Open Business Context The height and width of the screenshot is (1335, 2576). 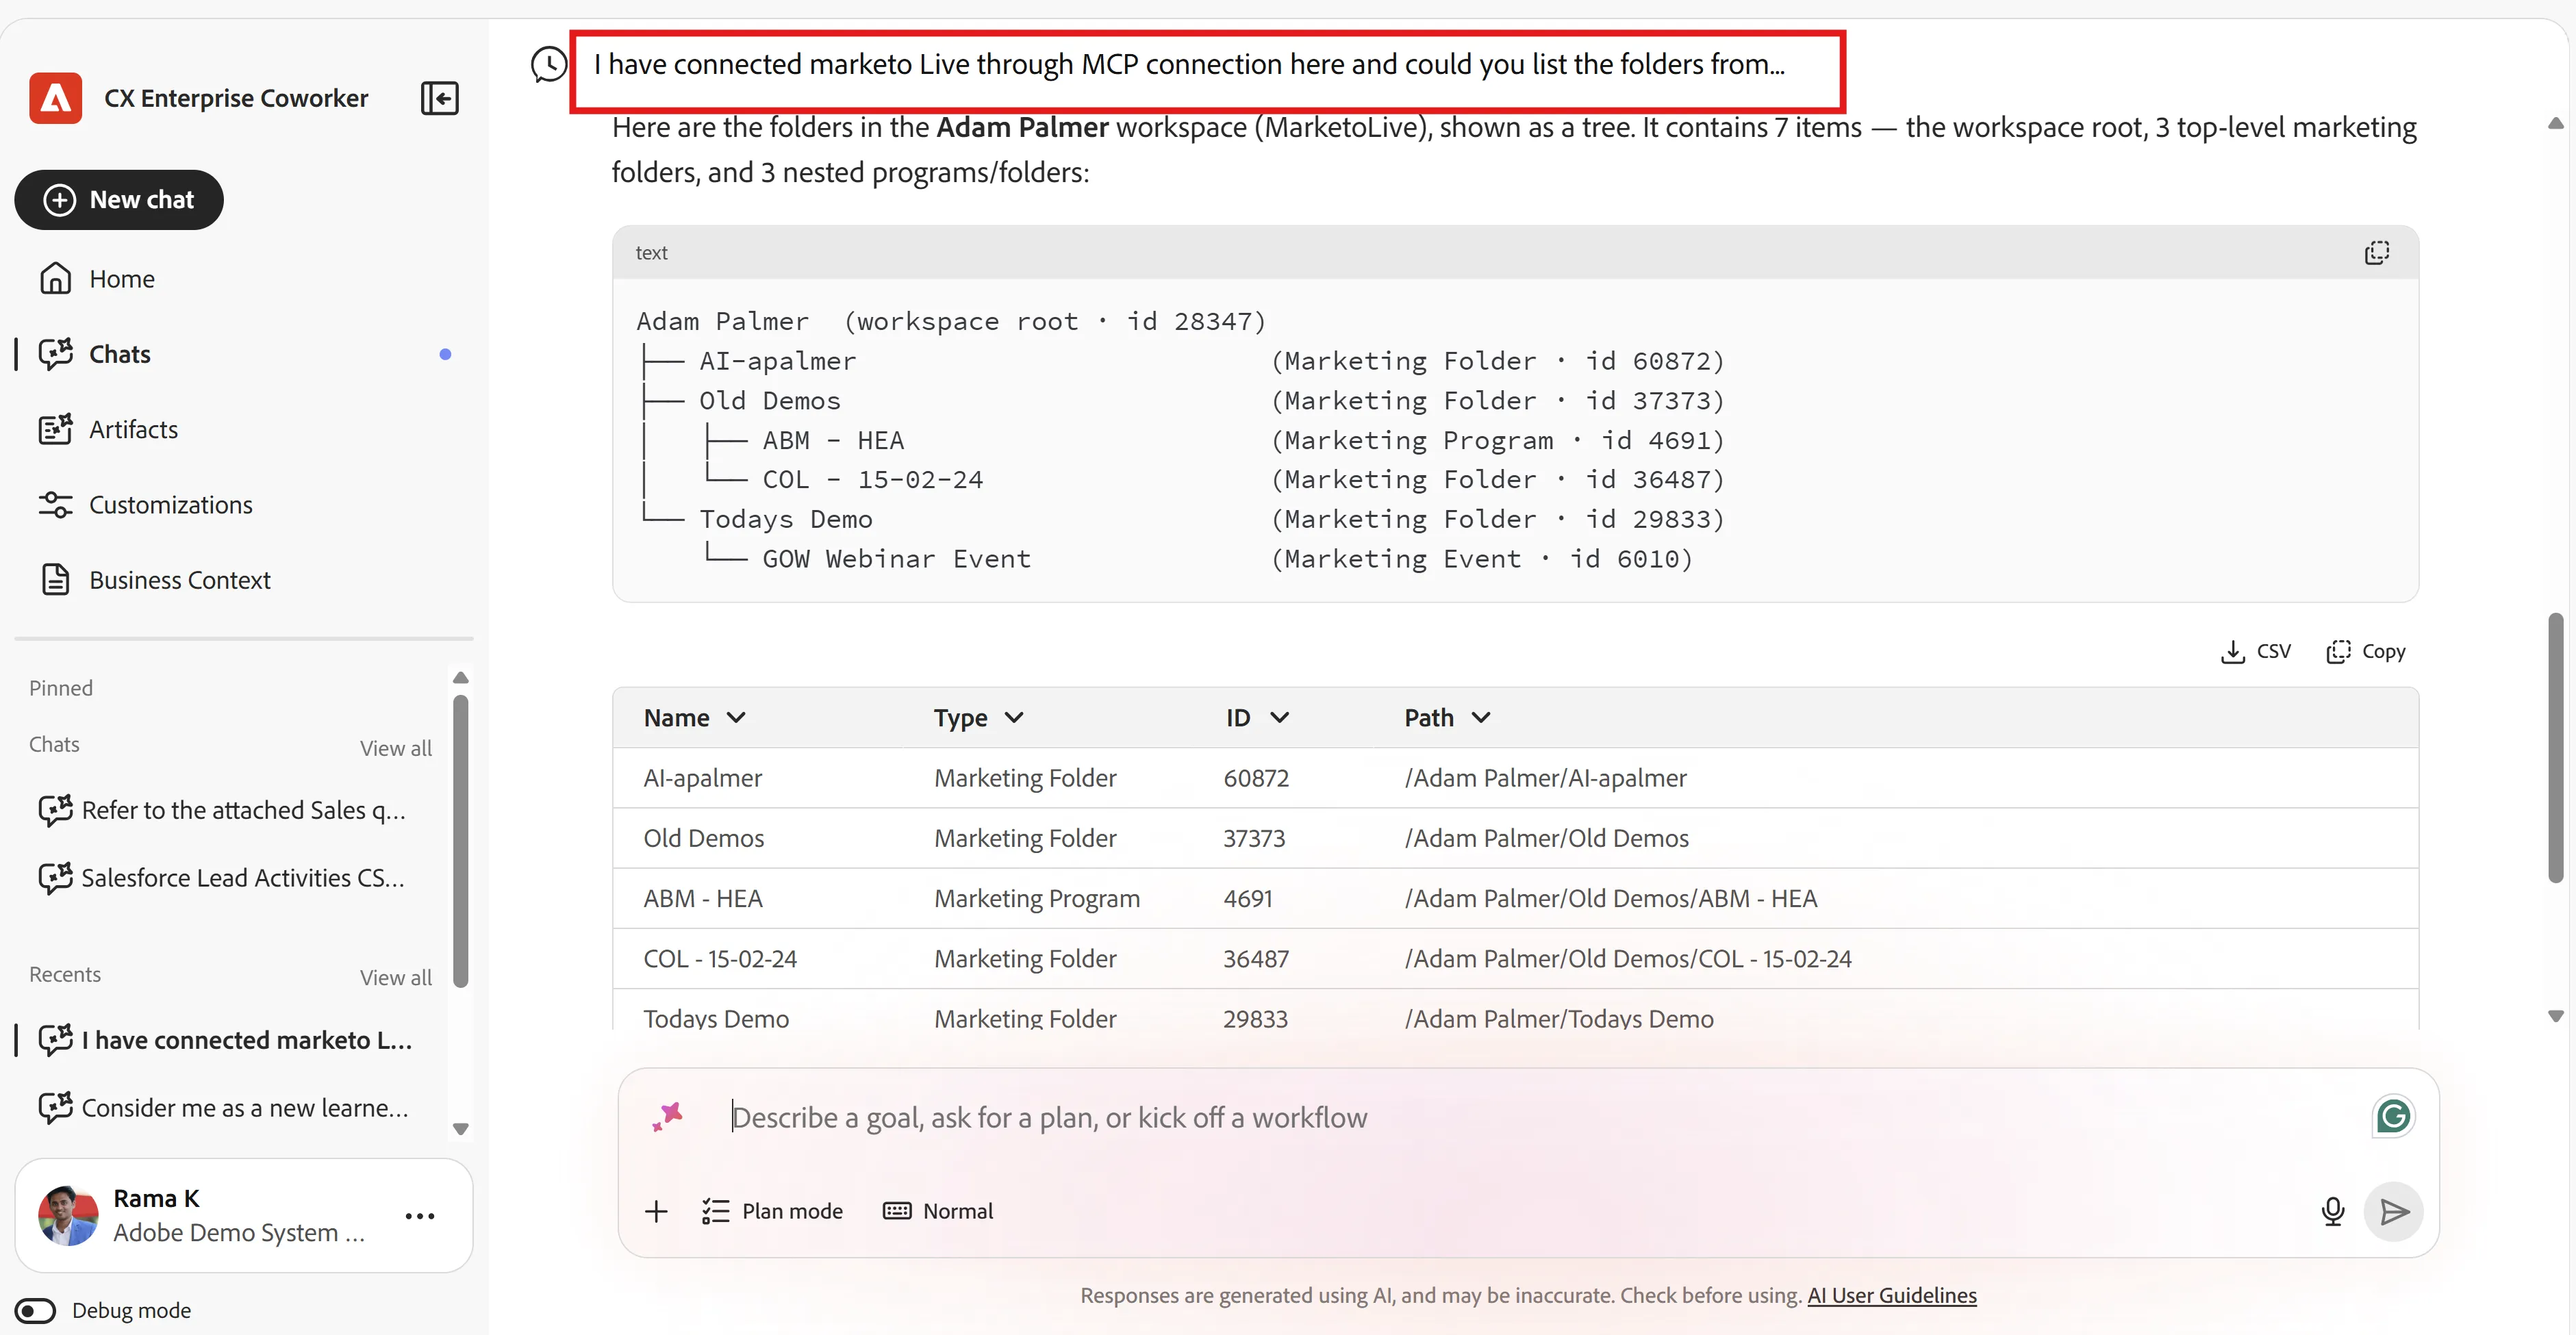point(155,580)
